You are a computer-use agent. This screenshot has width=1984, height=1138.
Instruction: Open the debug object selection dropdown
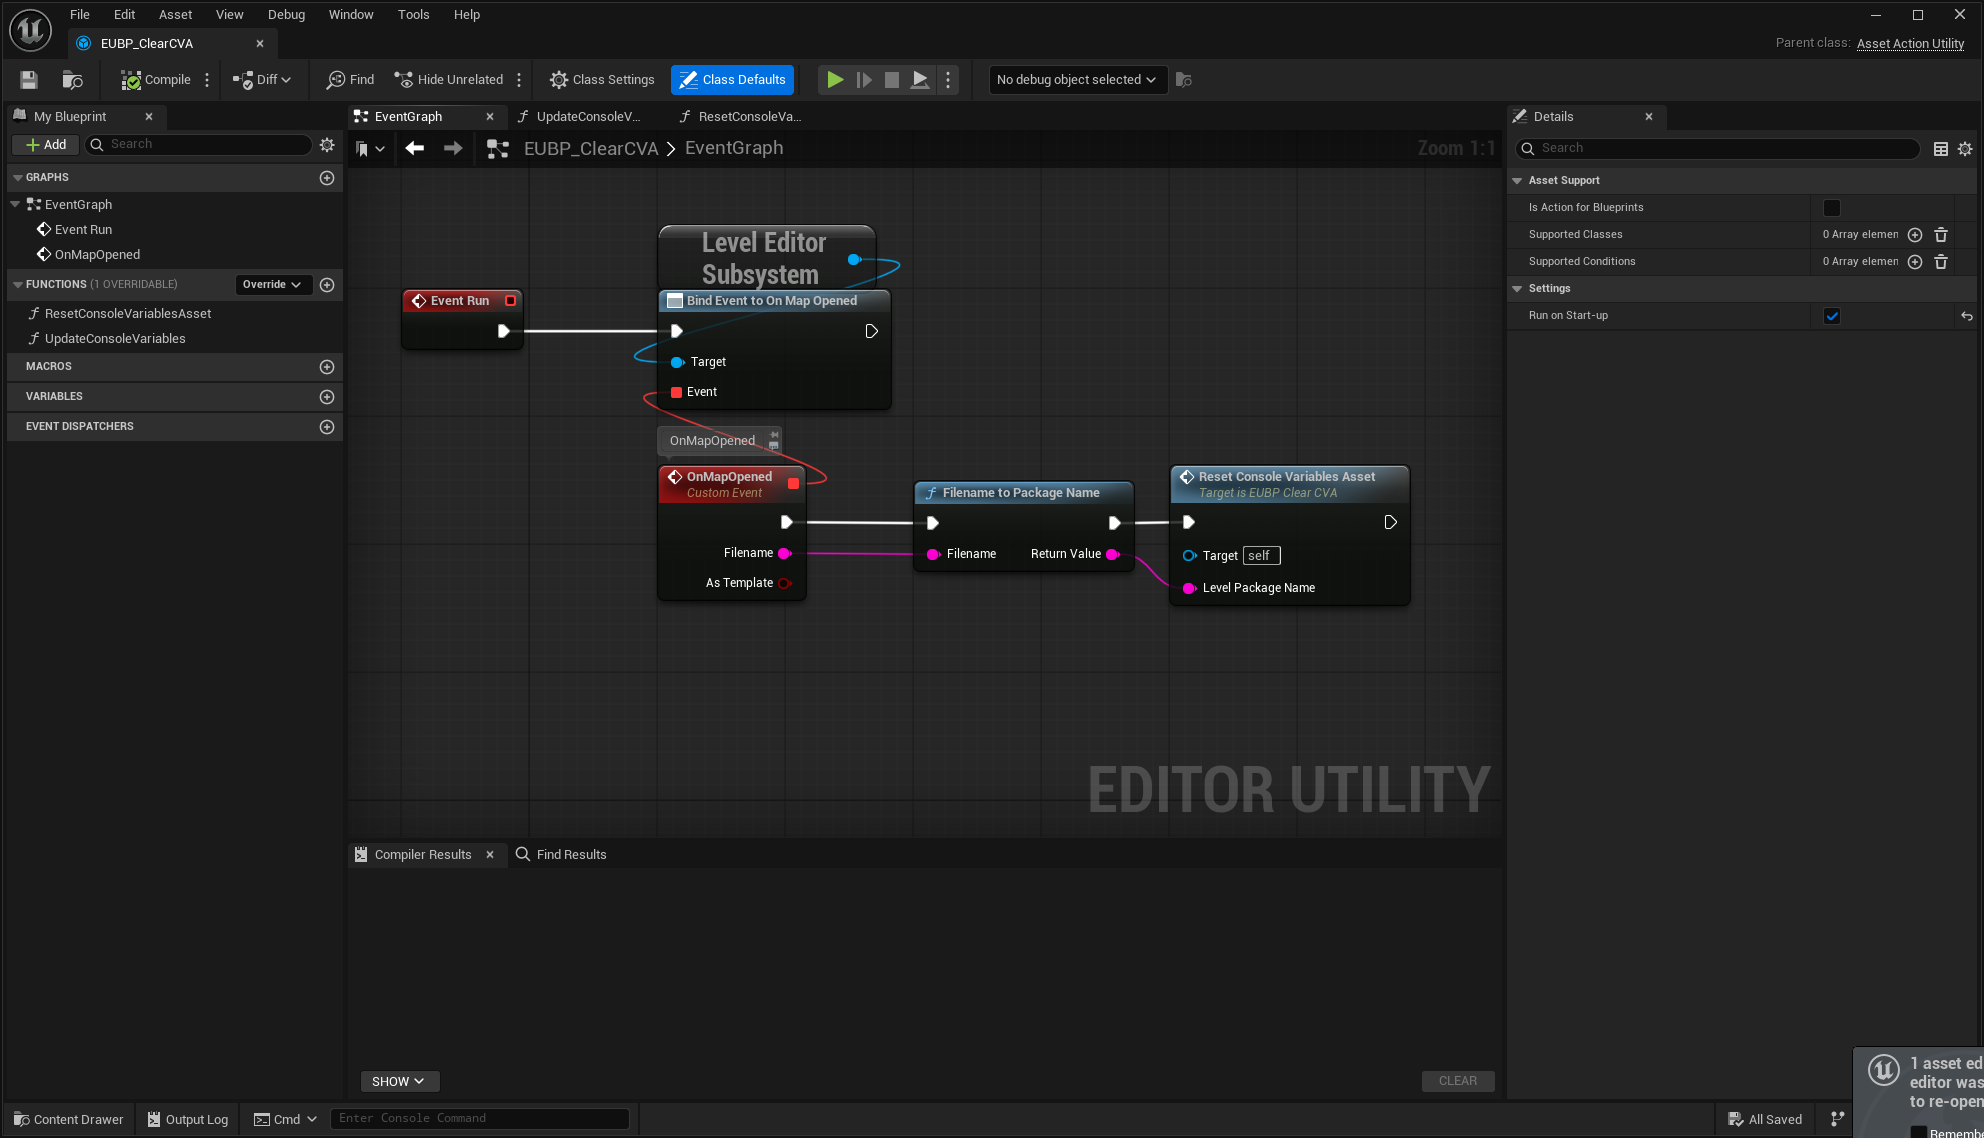point(1077,80)
